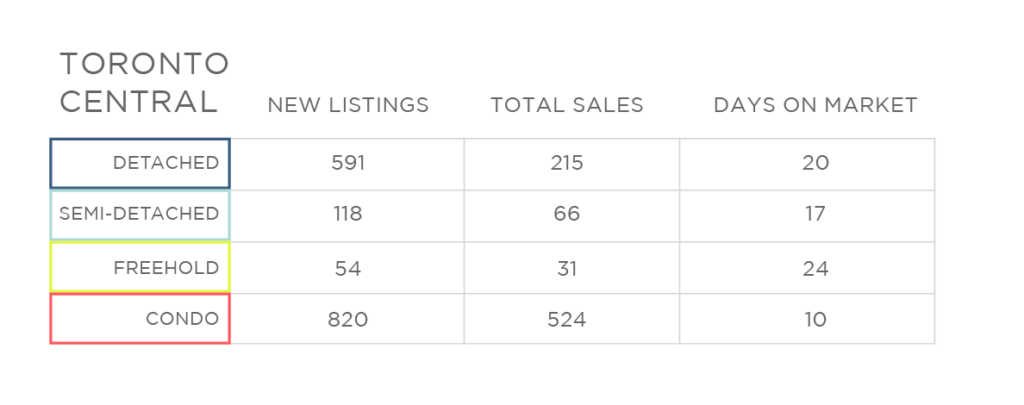Select Condo new listings value 820
Viewport: 1024px width, 405px height.
pyautogui.click(x=347, y=319)
